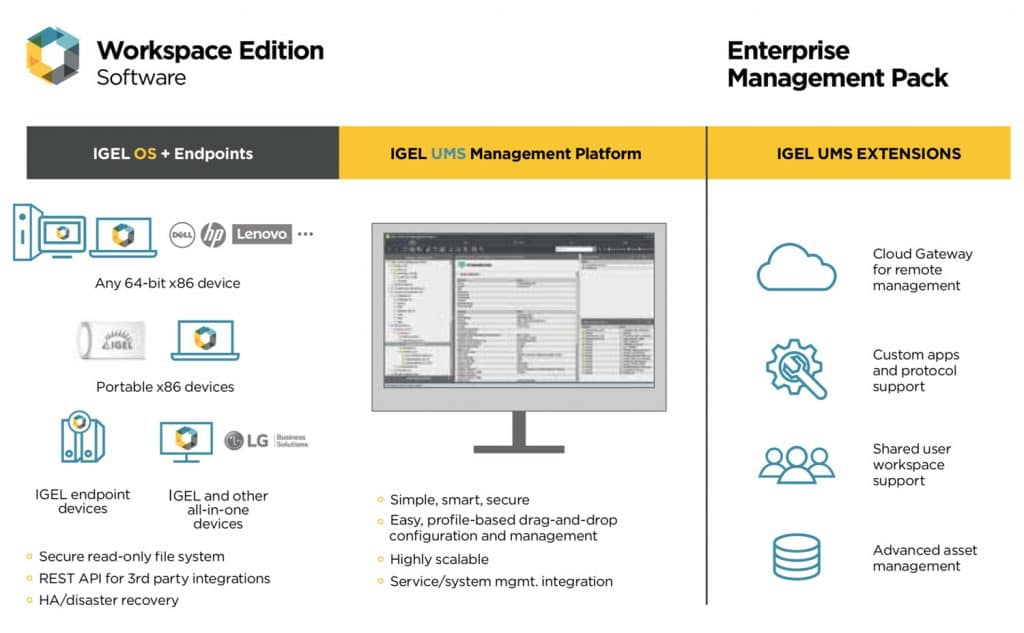Click 'REST API for 3rd party integrations' bullet

pyautogui.click(x=154, y=578)
